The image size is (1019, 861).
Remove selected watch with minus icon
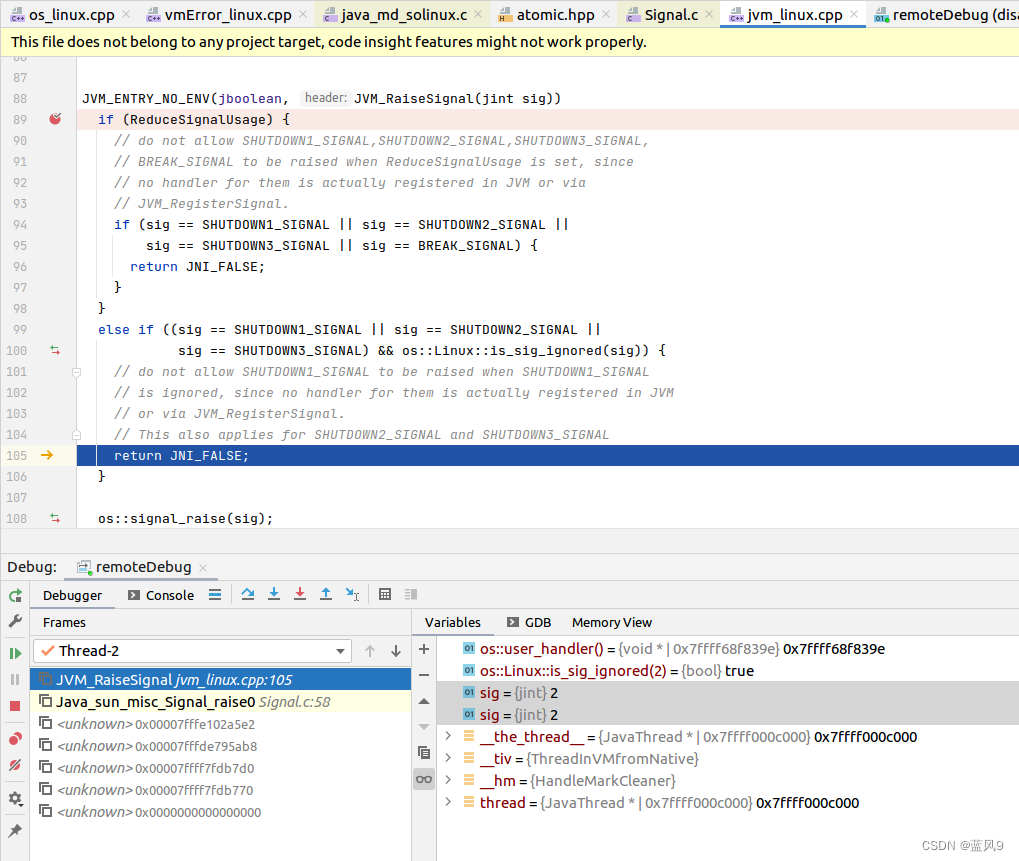click(424, 675)
